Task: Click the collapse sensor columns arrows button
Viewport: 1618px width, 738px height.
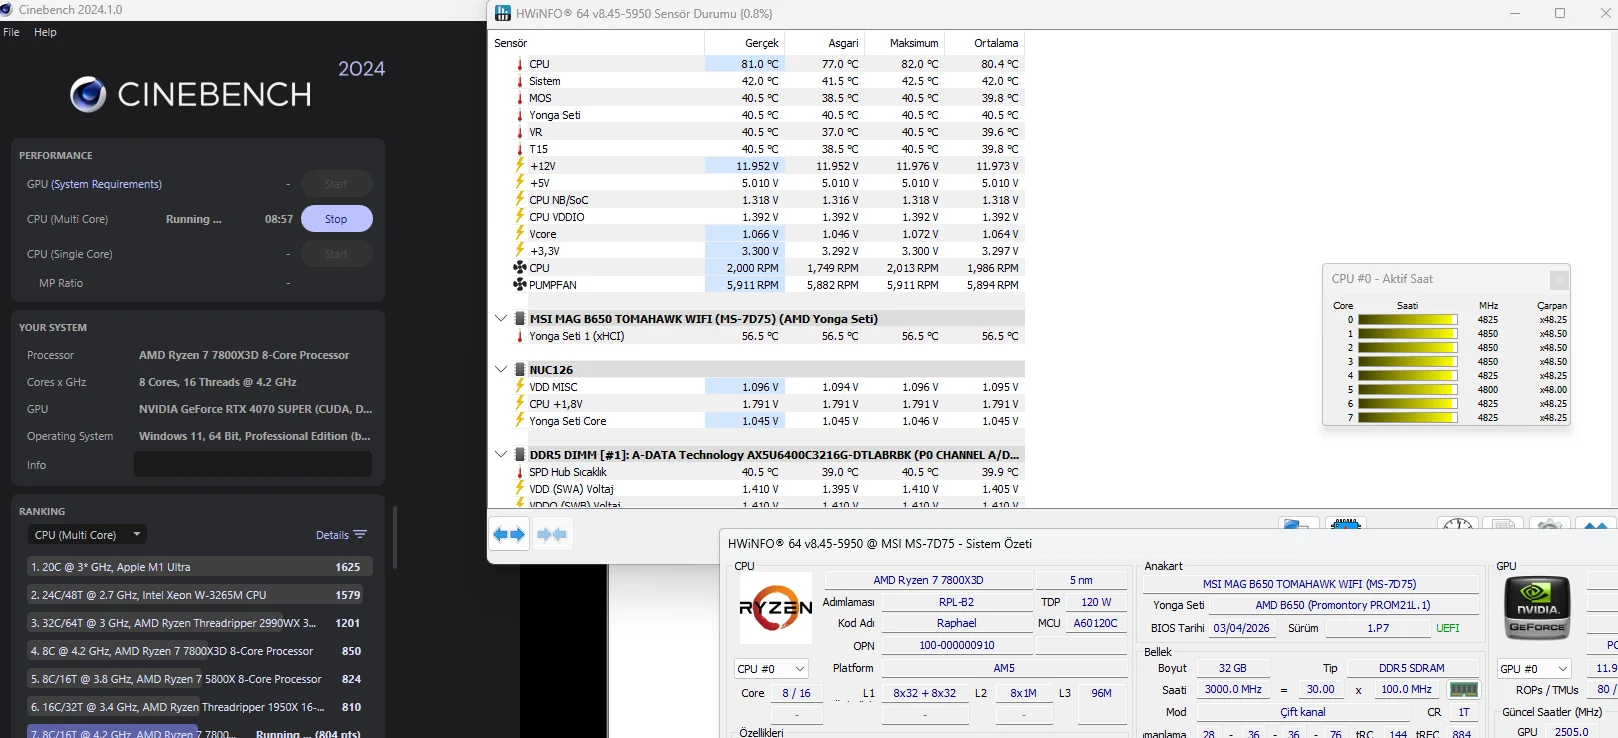Action: [552, 535]
